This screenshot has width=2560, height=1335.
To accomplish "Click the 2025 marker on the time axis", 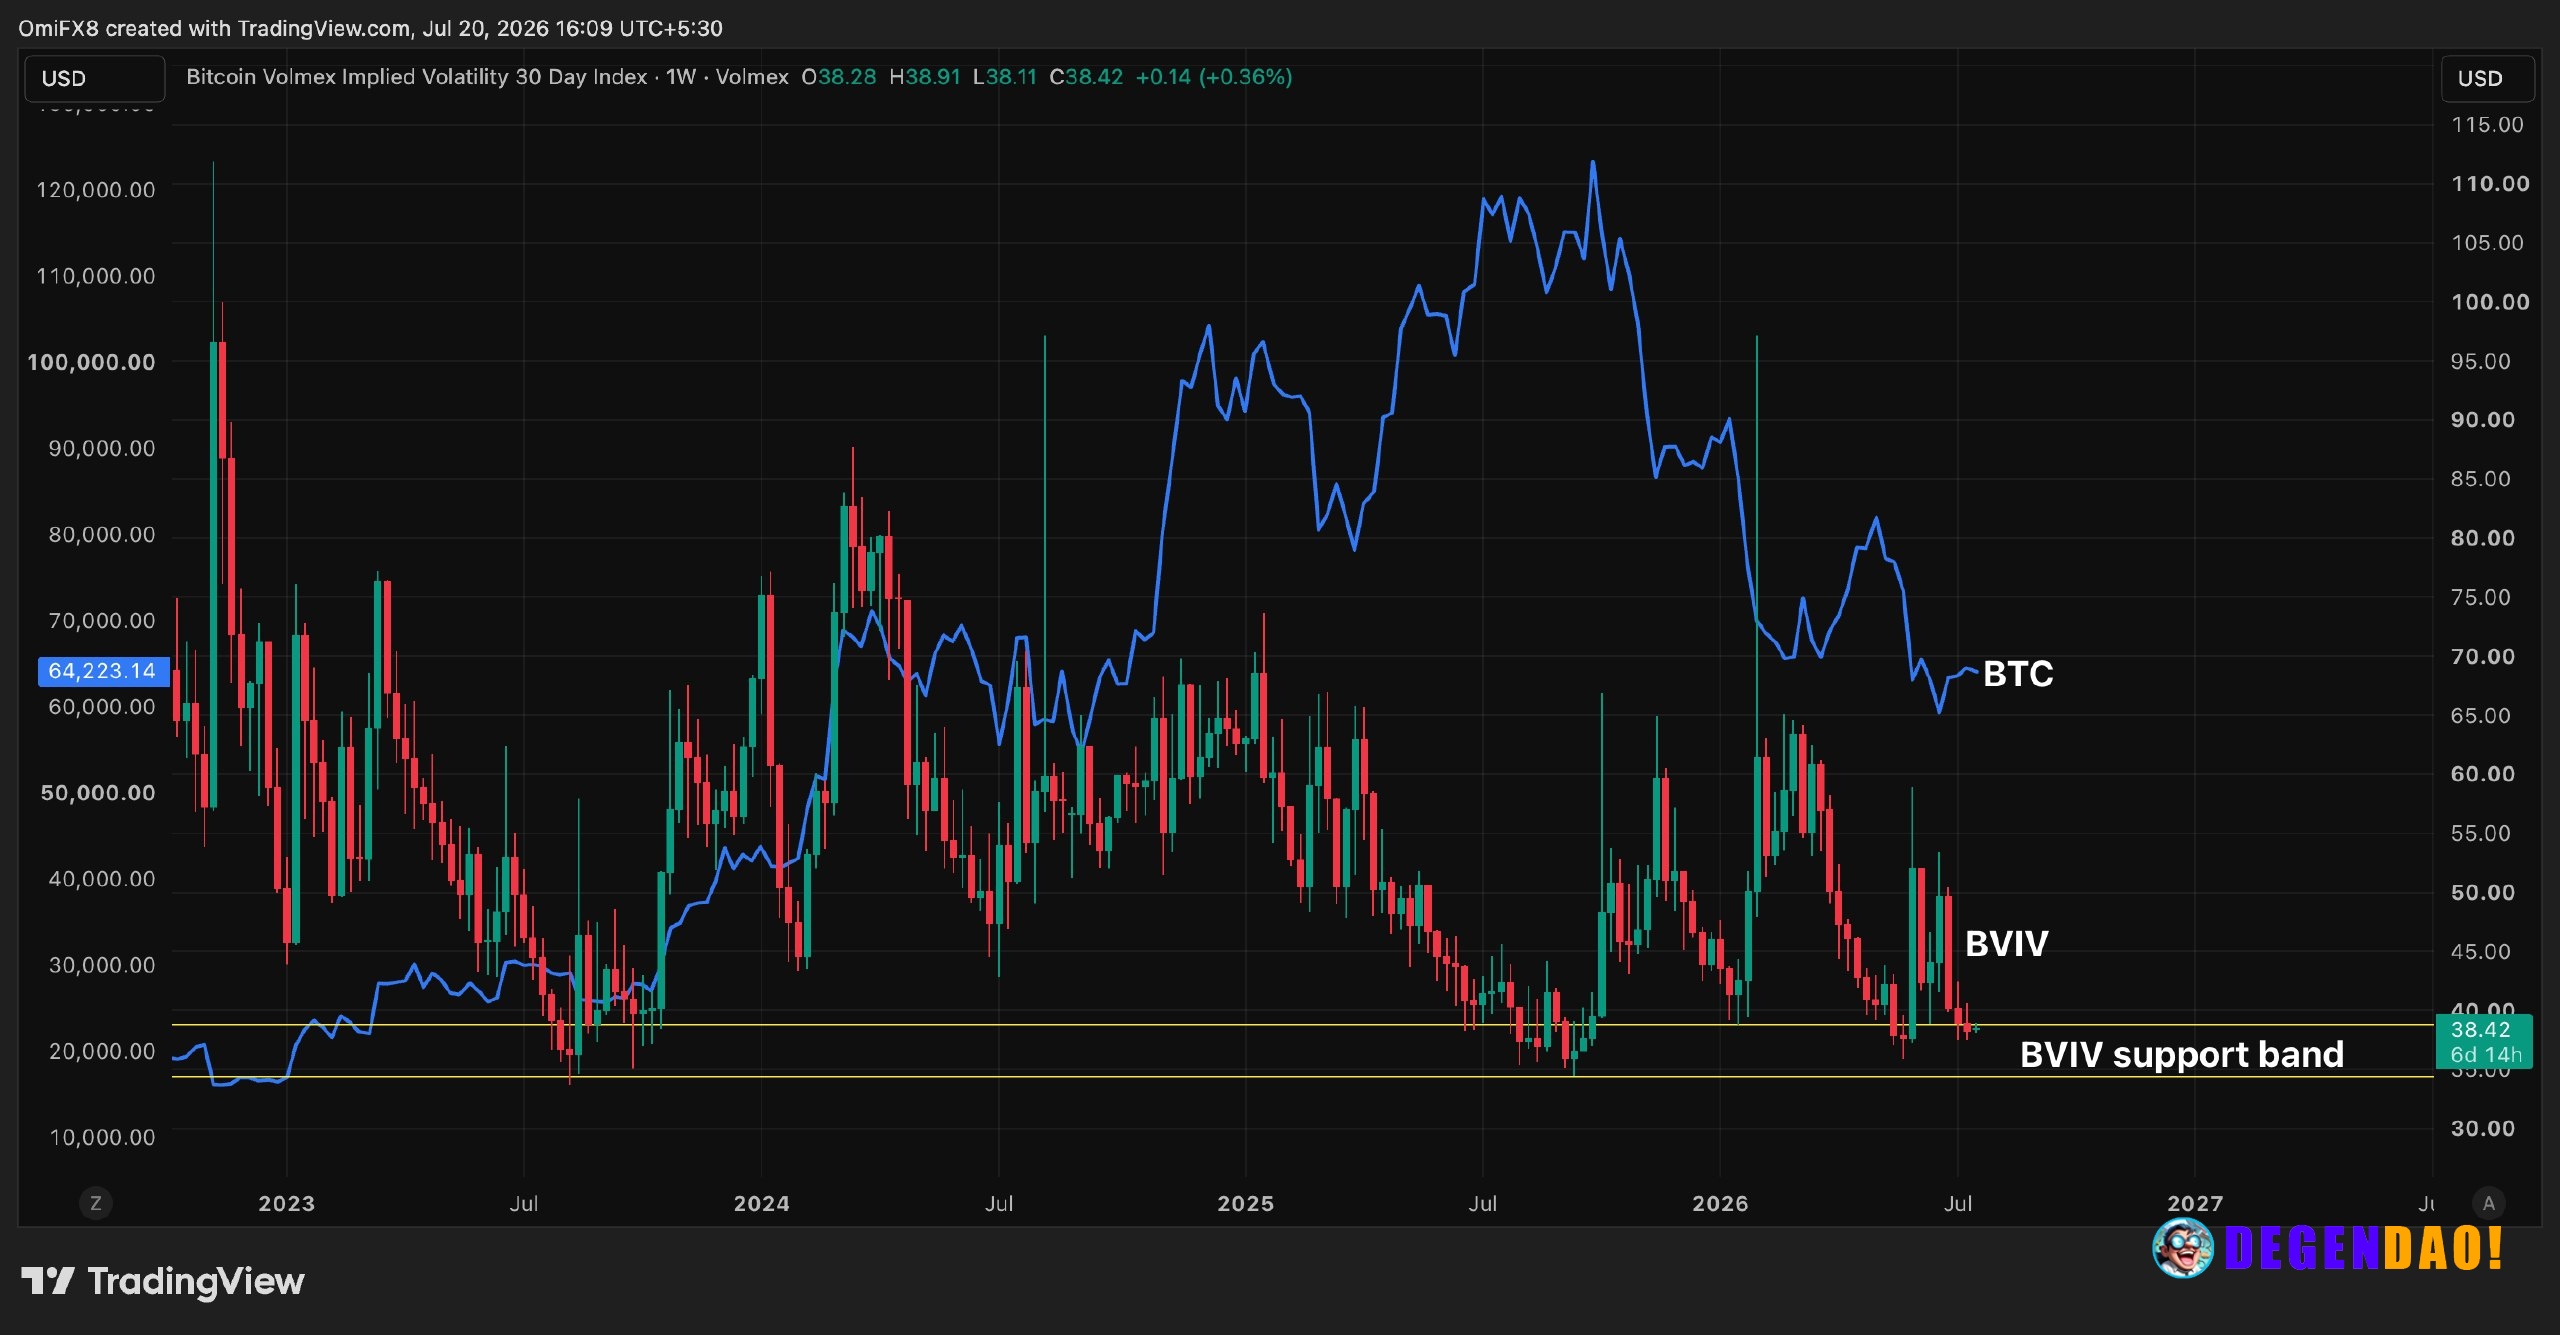I will pos(1246,1204).
